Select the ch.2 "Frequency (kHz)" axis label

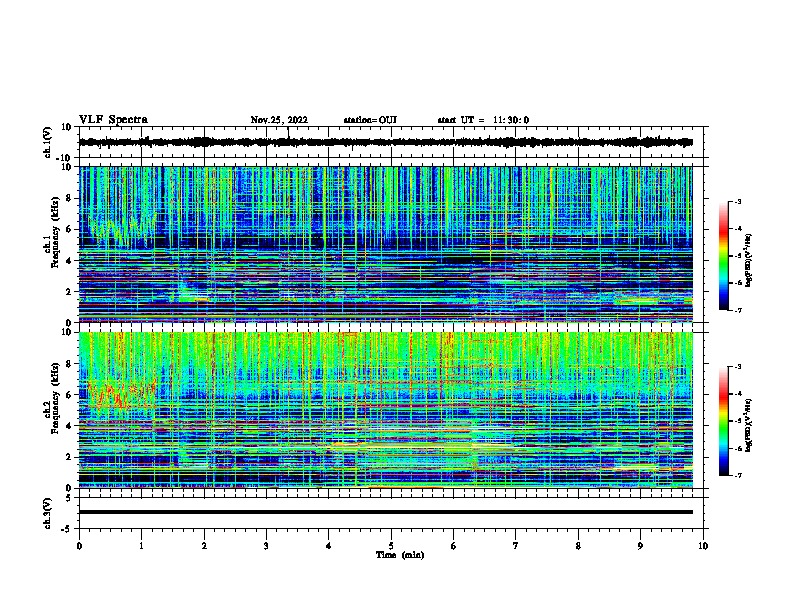[x=55, y=398]
